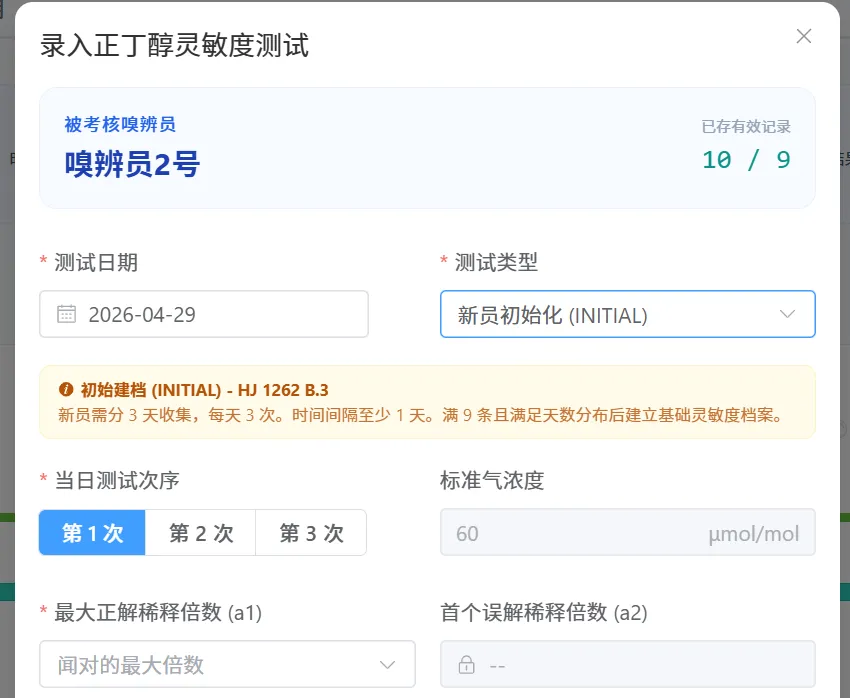Screen dimensions: 850x698
Task: Click the 已存有效记录 label
Action: coord(746,126)
